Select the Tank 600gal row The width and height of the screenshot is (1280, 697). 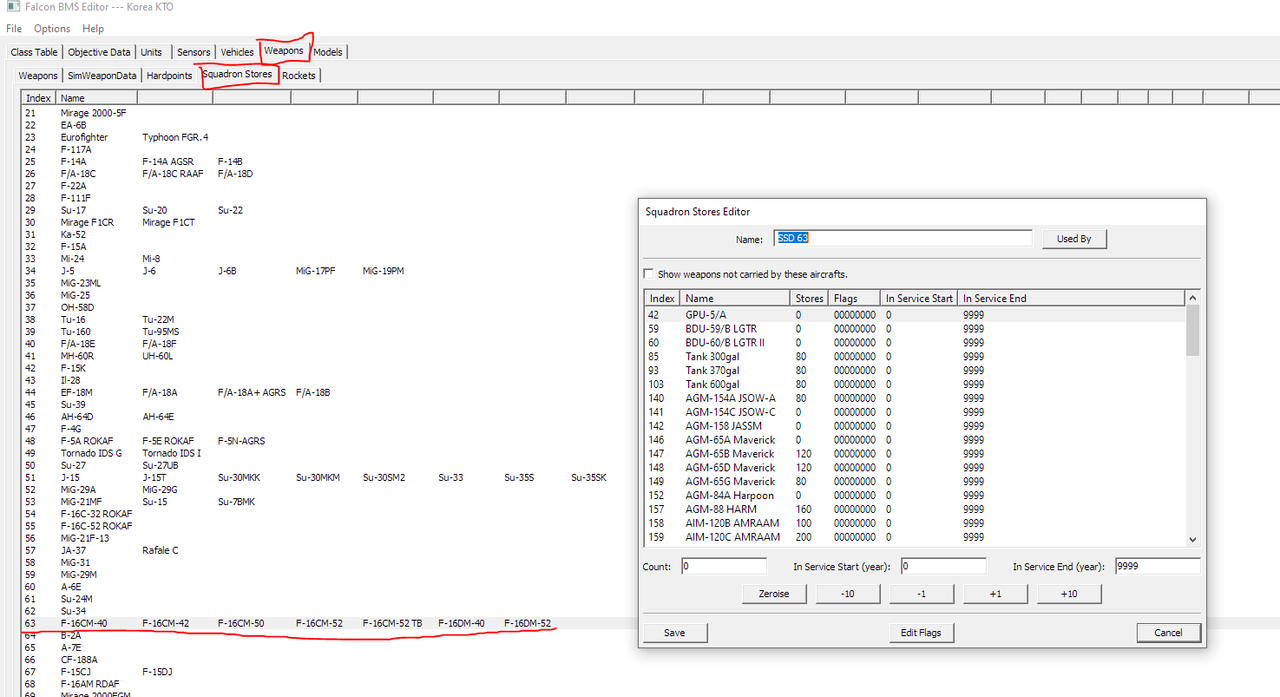coord(915,384)
